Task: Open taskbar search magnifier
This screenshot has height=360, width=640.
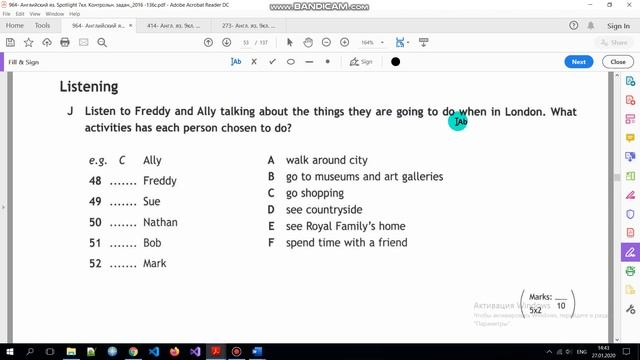Action: (30, 351)
